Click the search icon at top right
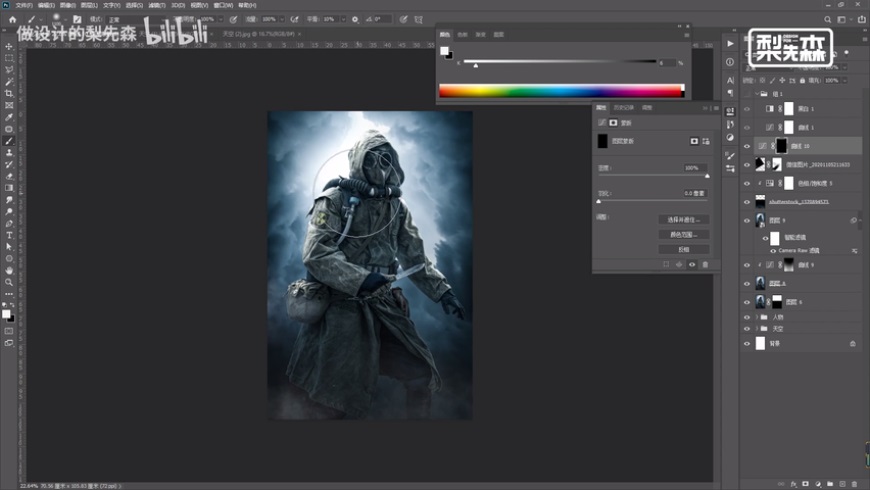The image size is (870, 490). (827, 19)
